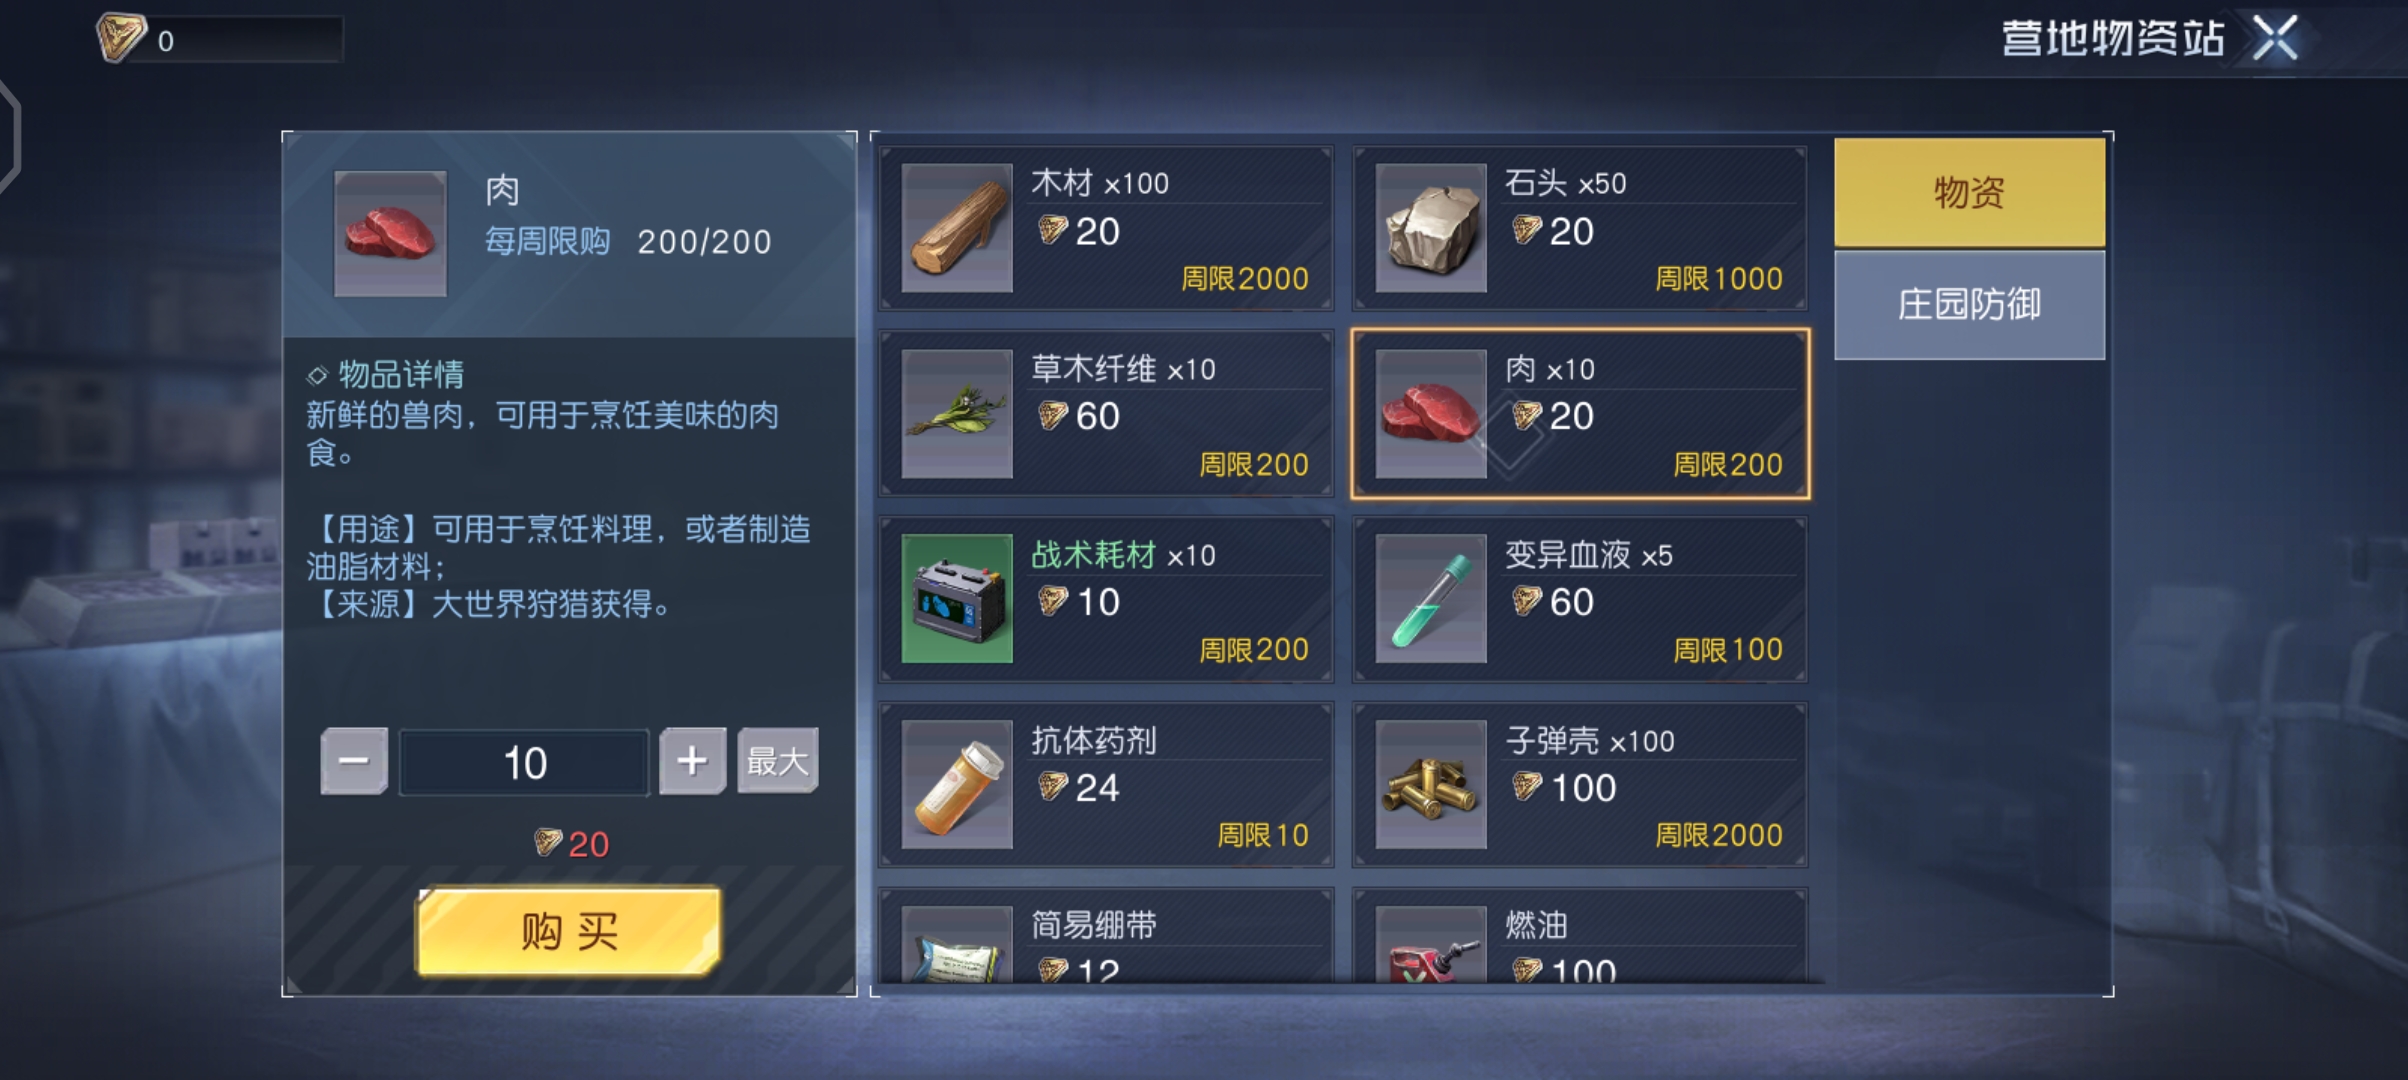Select the wood log item icon
The width and height of the screenshot is (2408, 1080).
tap(957, 228)
